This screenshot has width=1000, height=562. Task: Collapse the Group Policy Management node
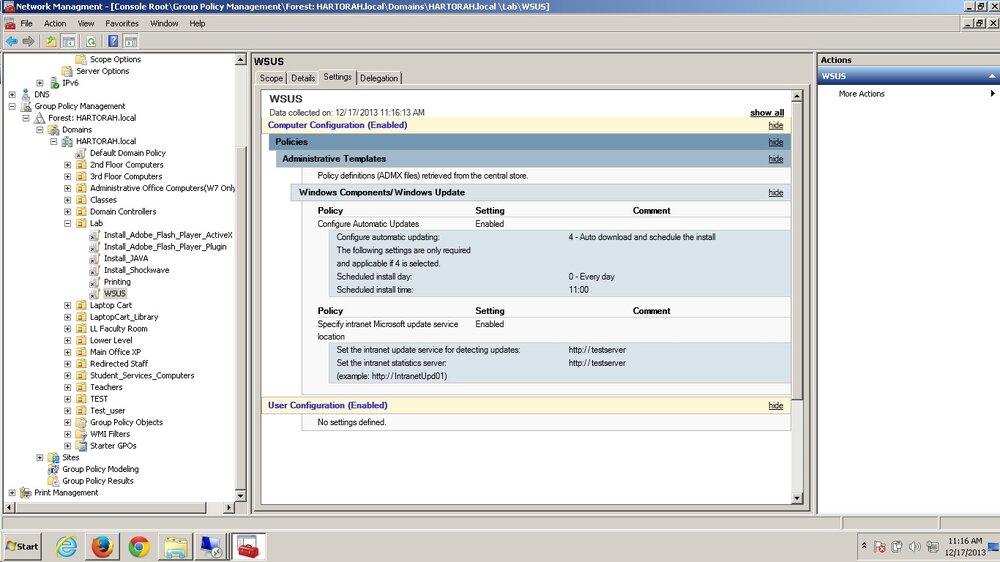(x=11, y=107)
